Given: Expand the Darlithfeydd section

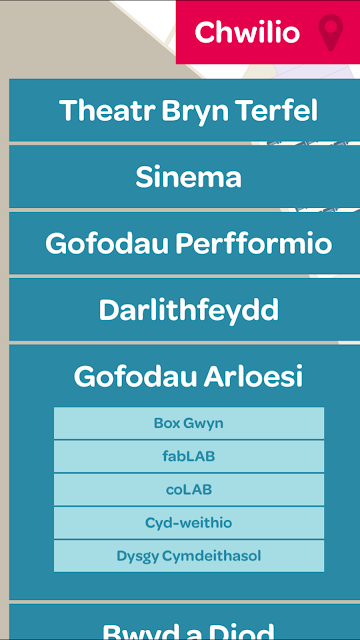Looking at the screenshot, I should tap(184, 310).
